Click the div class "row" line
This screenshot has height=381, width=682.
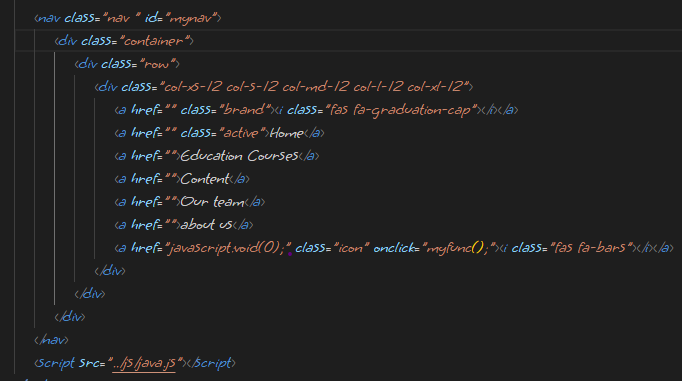coord(127,64)
